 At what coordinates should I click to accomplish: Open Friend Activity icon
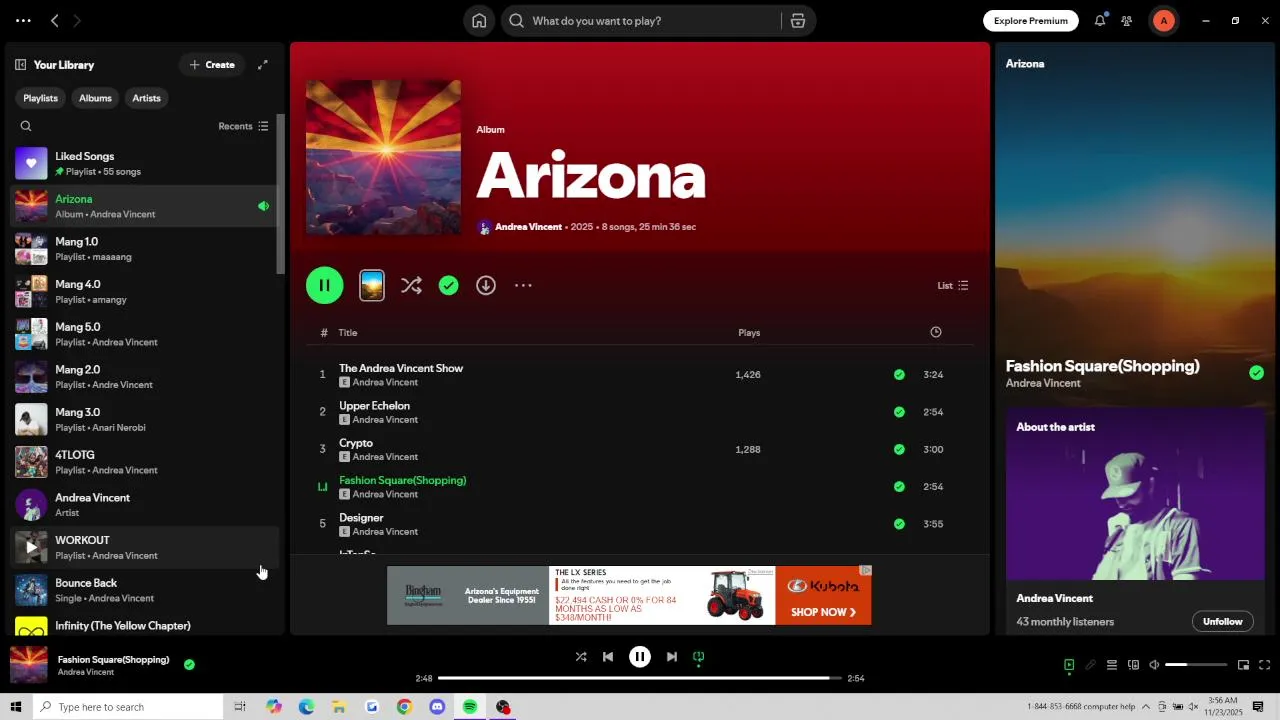pyautogui.click(x=1127, y=21)
